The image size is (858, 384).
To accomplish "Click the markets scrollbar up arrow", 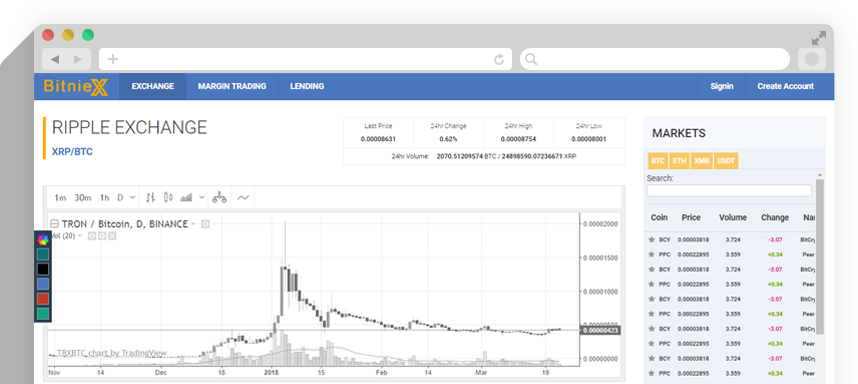I will coord(819,174).
